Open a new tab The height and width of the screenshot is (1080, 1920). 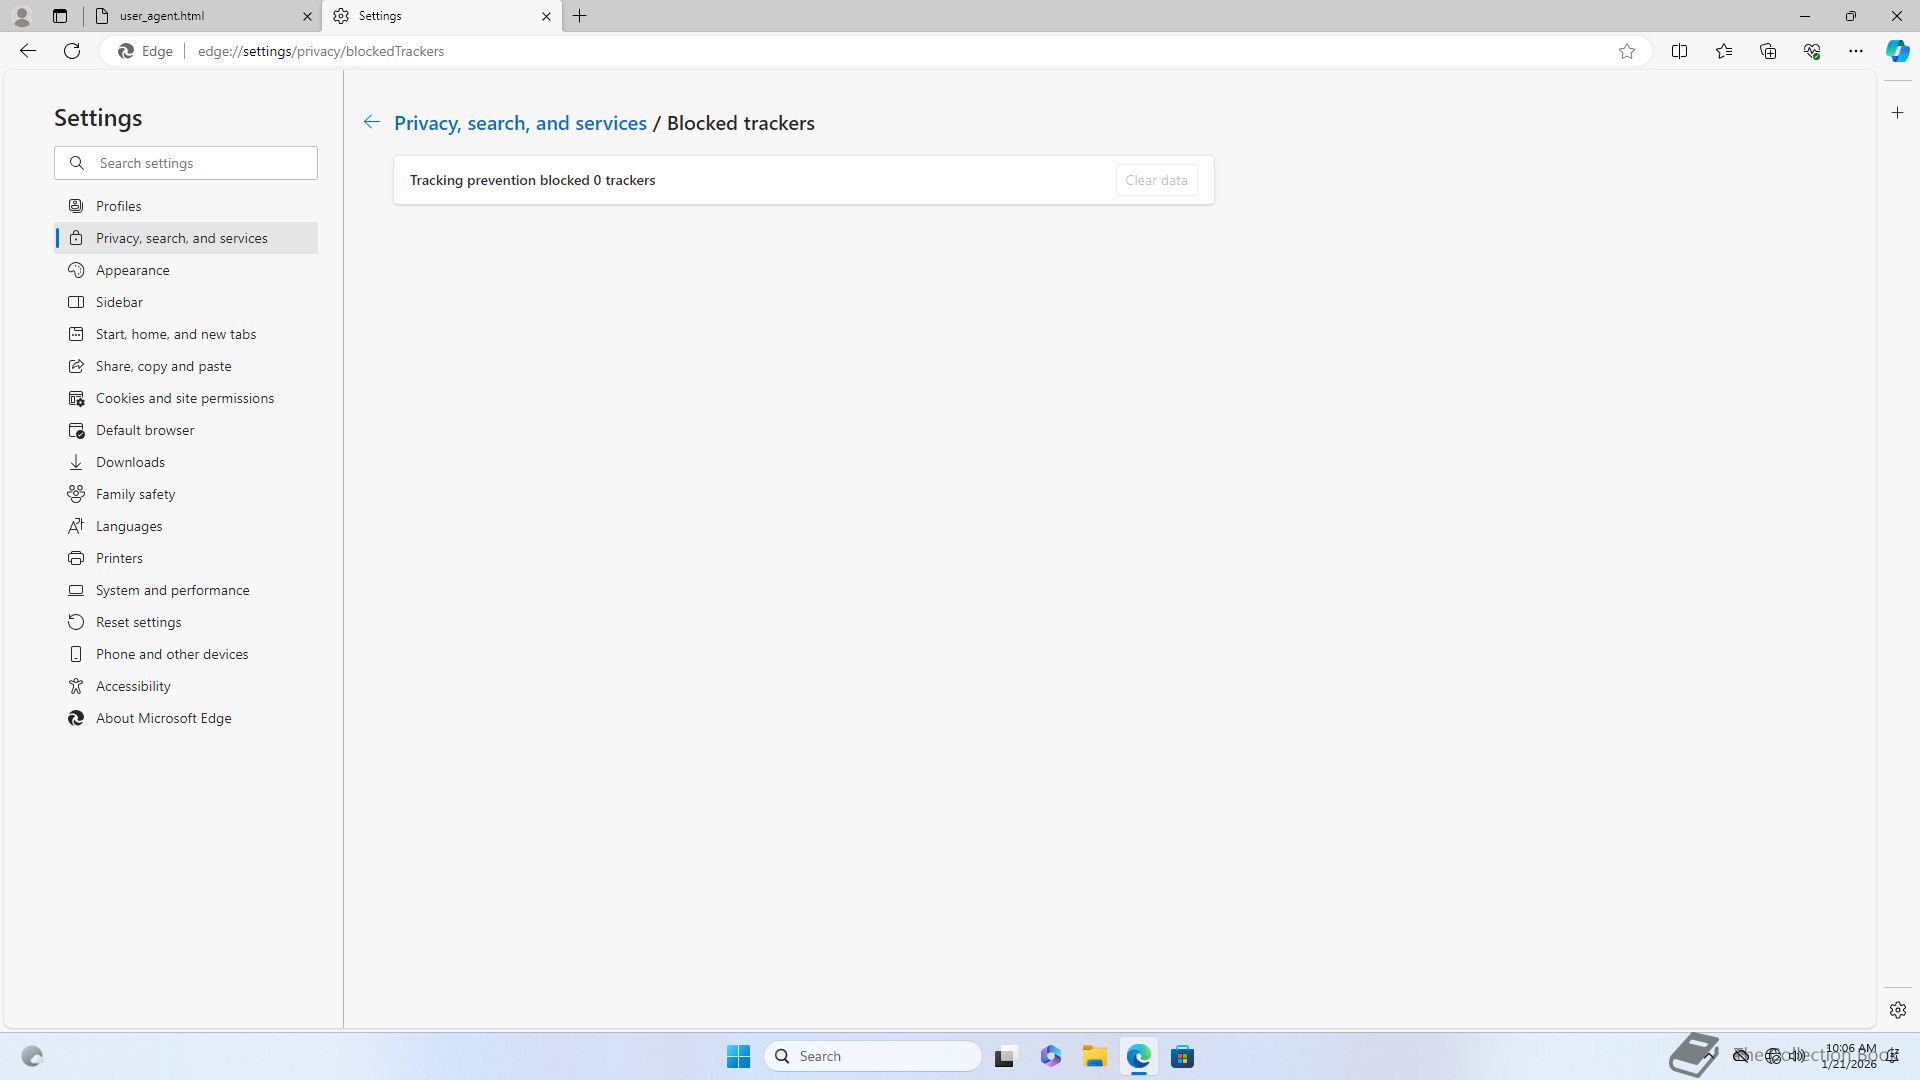(580, 16)
